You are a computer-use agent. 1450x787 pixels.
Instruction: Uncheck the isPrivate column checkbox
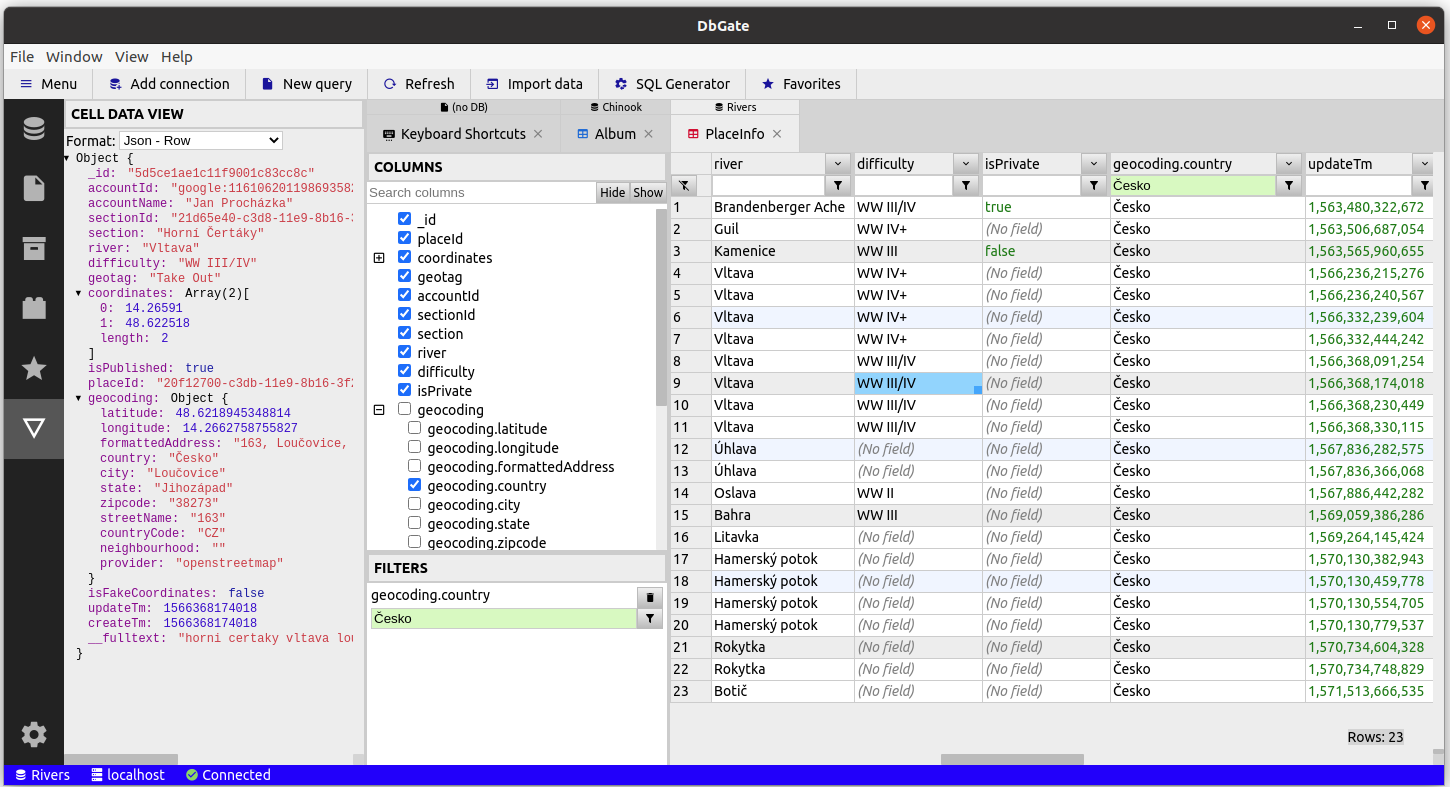pos(404,390)
